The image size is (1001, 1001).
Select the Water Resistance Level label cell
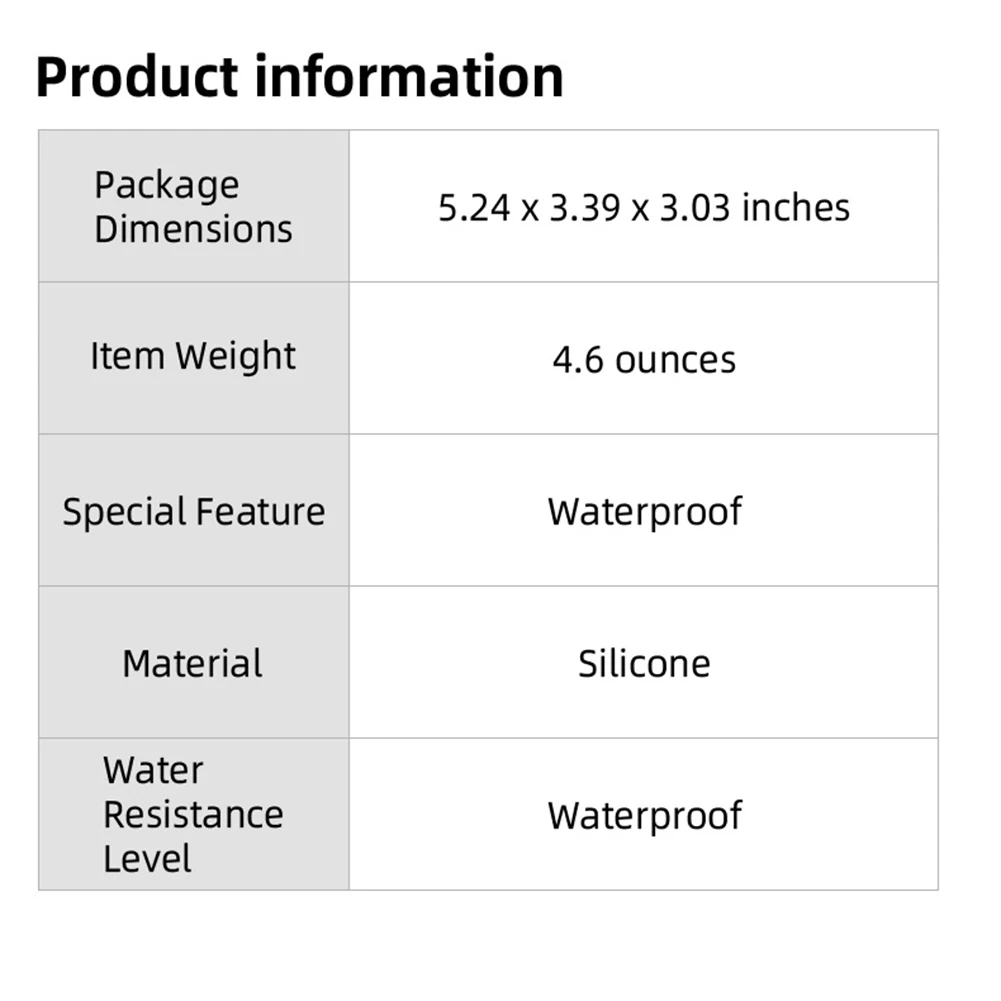(193, 815)
